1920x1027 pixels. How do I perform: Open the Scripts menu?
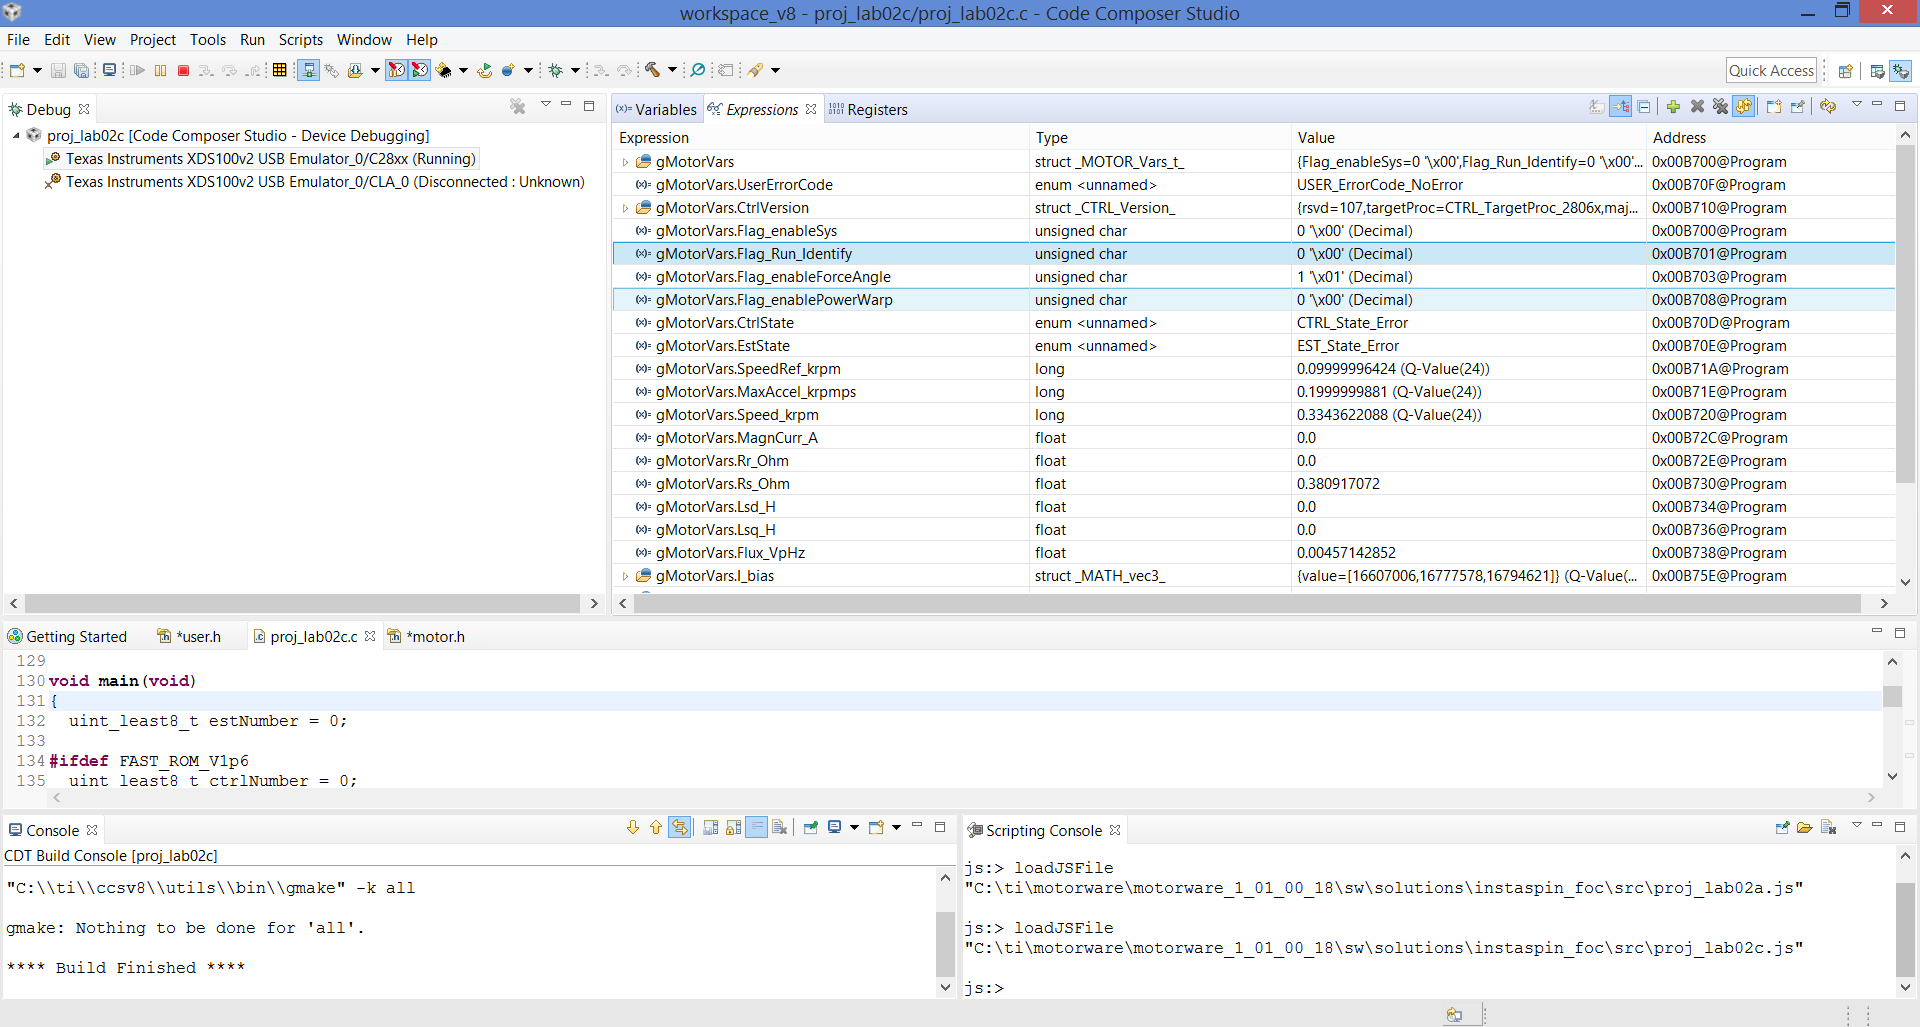300,40
